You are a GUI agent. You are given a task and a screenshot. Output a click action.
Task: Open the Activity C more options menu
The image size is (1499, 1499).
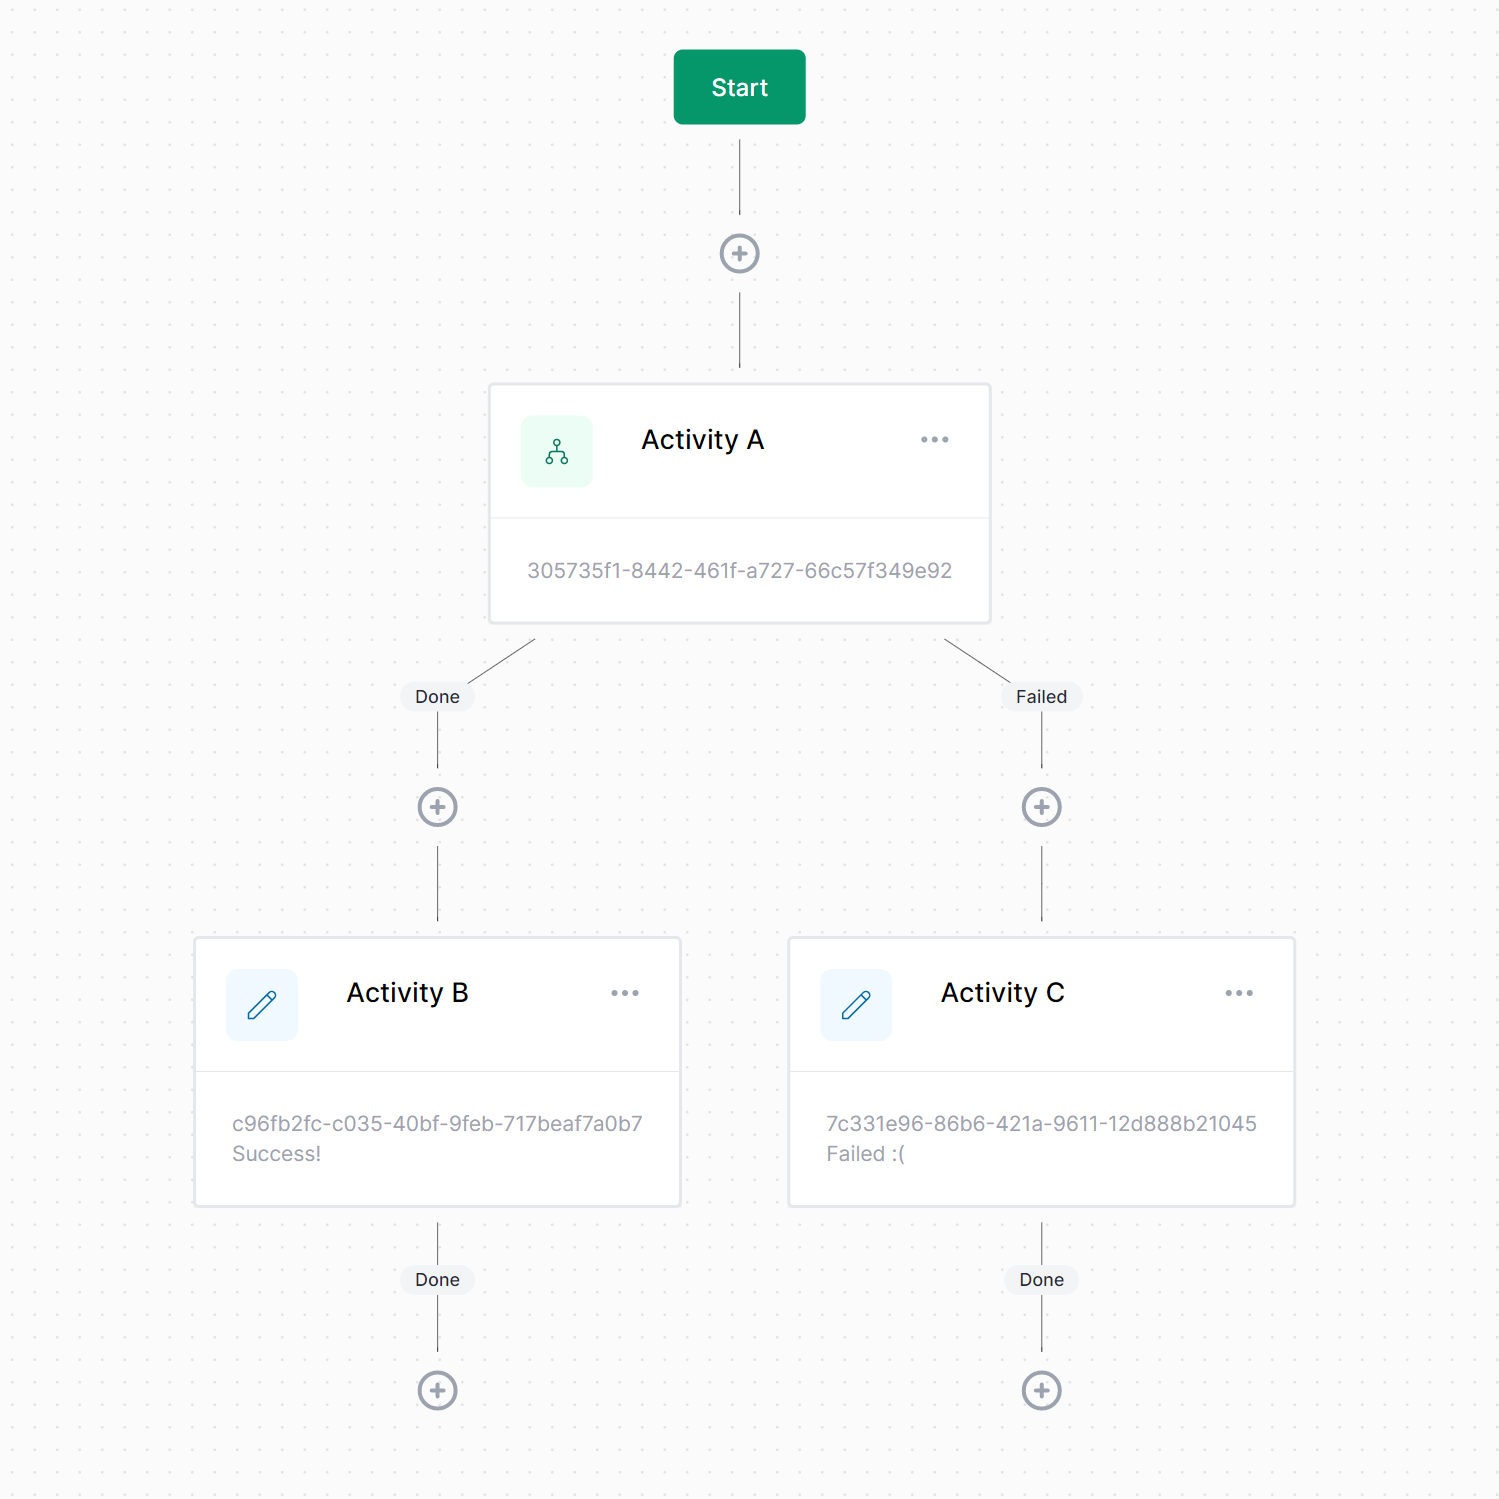point(1238,992)
